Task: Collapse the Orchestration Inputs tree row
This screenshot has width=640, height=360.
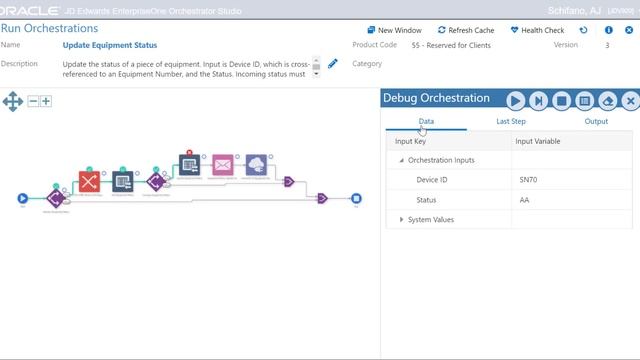Action: (x=401, y=160)
